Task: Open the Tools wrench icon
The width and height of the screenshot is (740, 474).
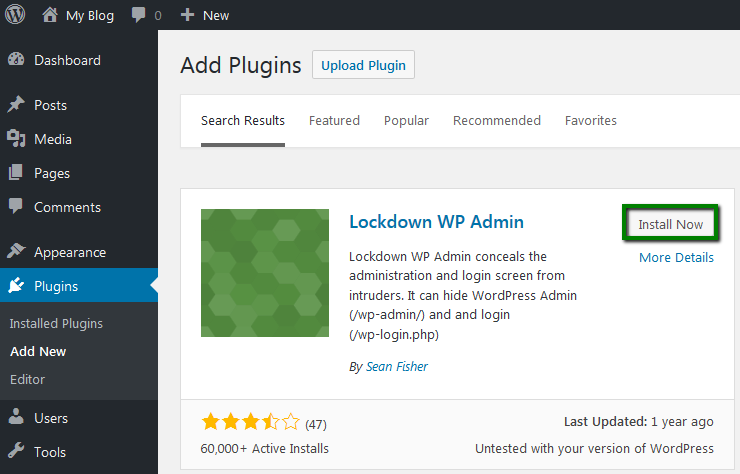Action: pos(16,452)
